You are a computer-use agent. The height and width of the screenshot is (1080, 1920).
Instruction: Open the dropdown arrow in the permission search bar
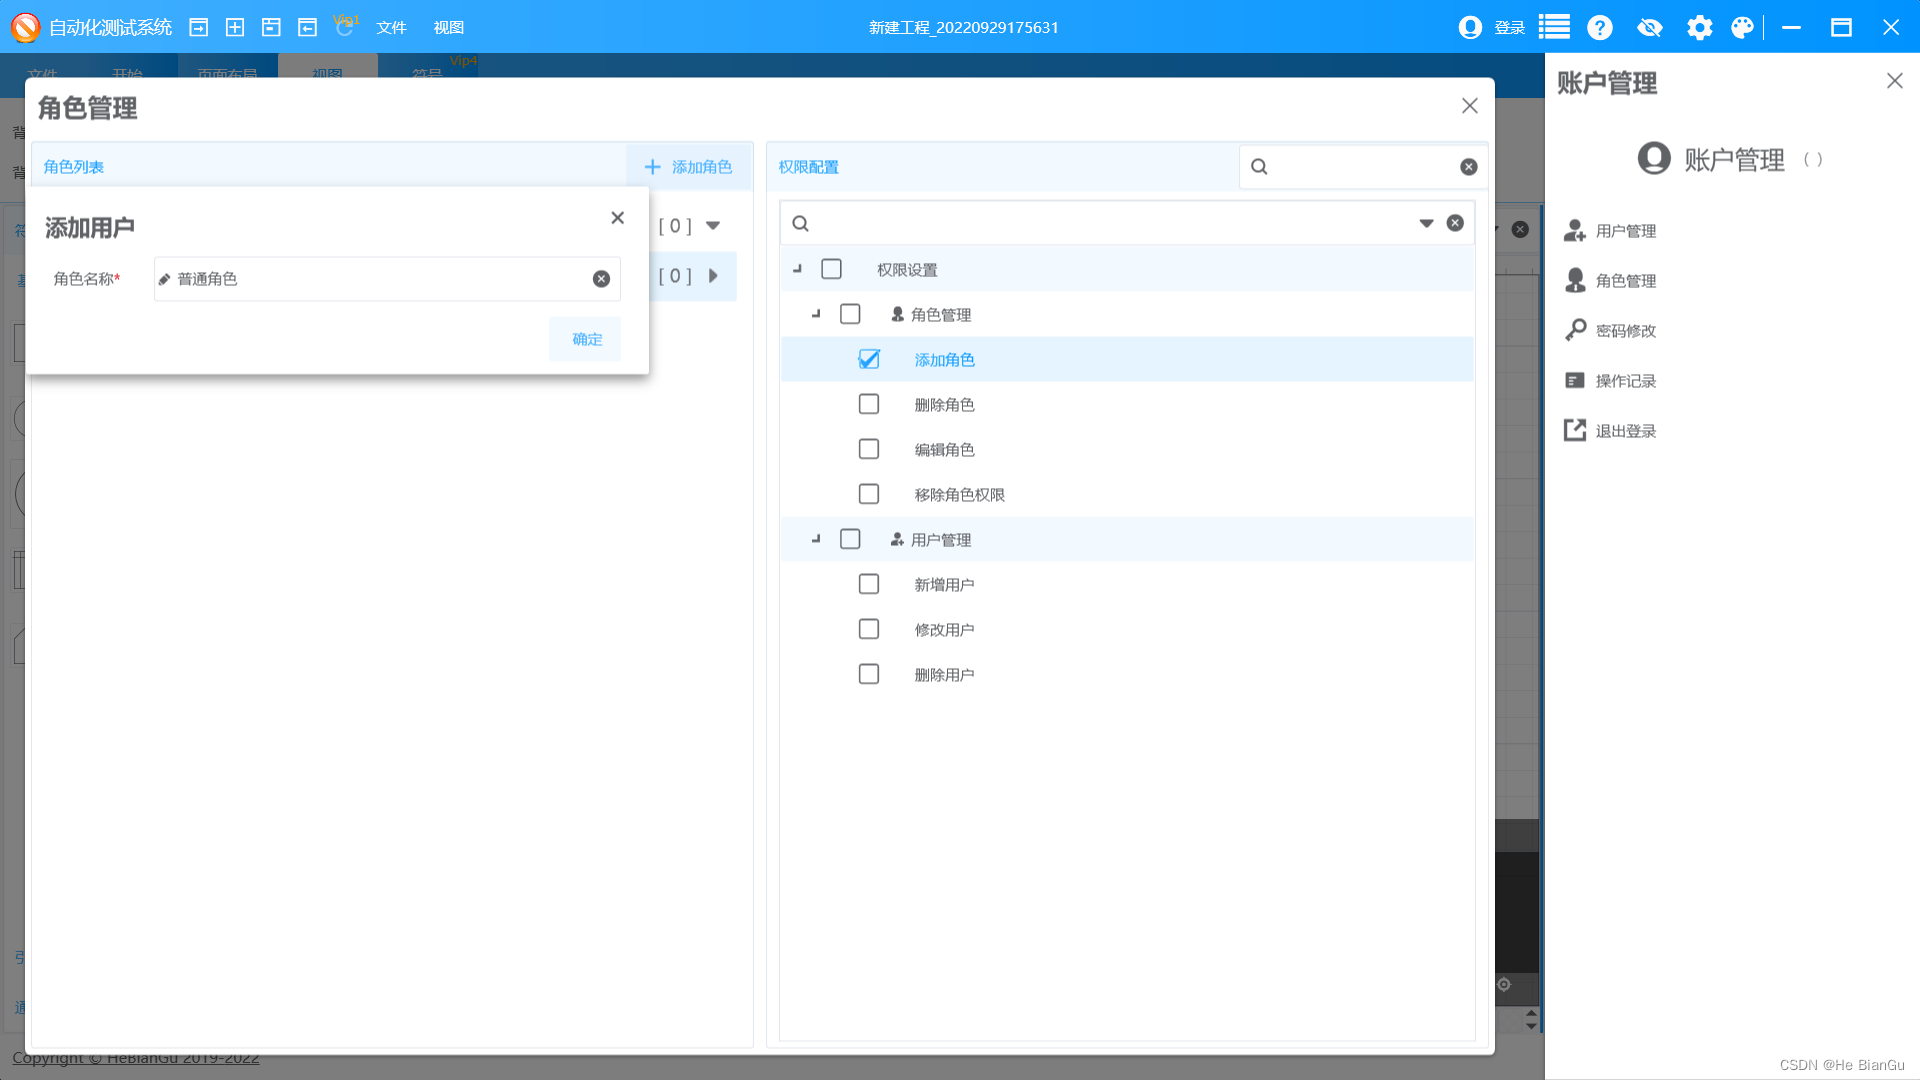pos(1425,222)
